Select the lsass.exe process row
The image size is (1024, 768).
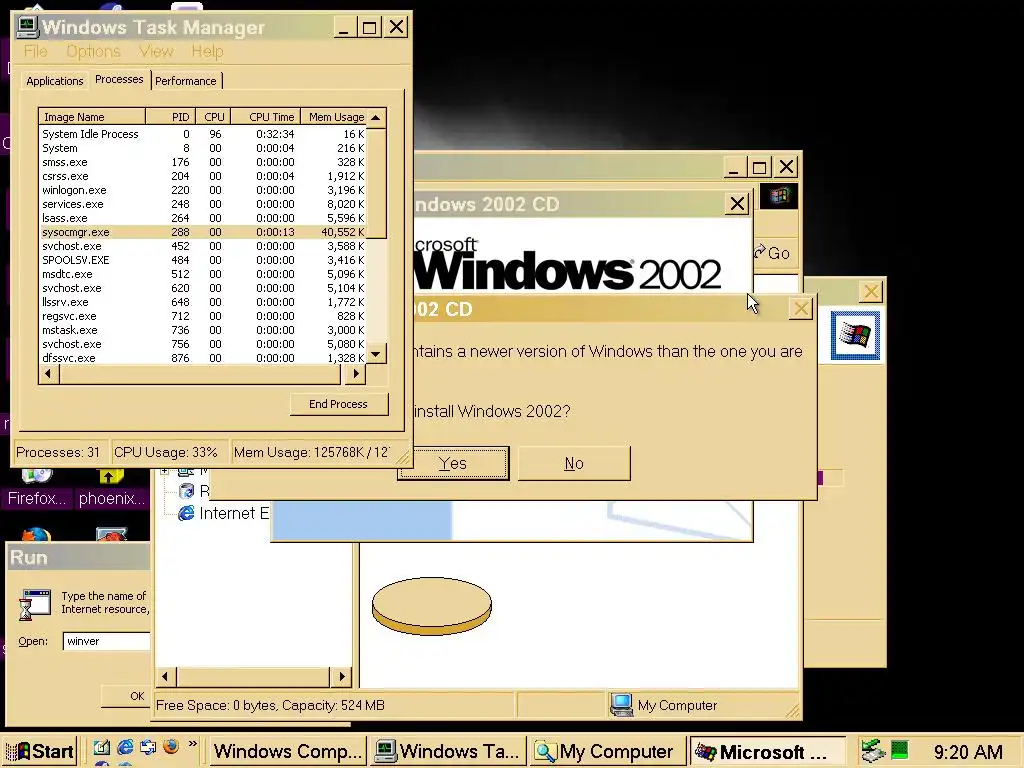(x=203, y=218)
